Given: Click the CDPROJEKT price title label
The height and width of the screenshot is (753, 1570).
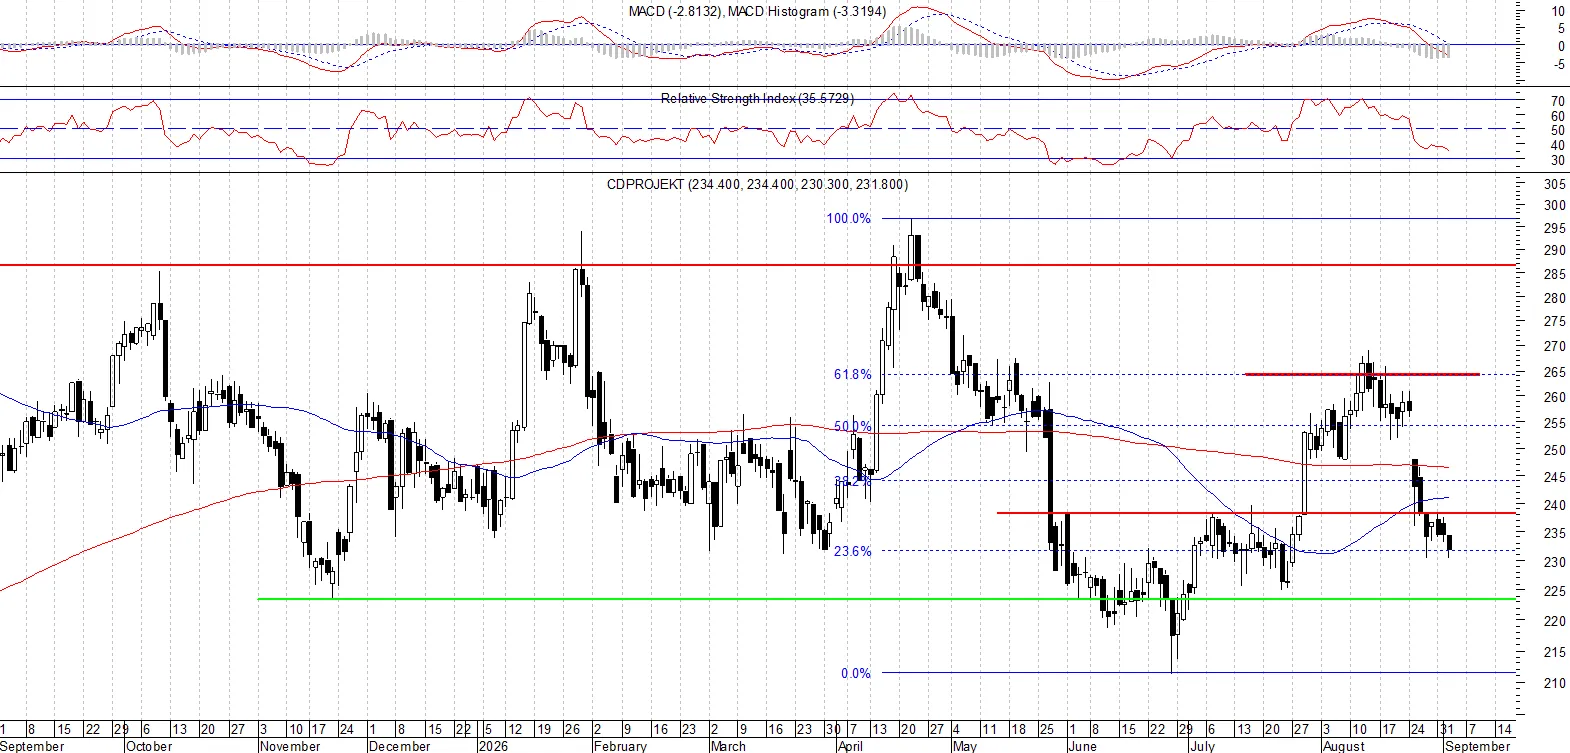Looking at the screenshot, I should click(x=757, y=184).
